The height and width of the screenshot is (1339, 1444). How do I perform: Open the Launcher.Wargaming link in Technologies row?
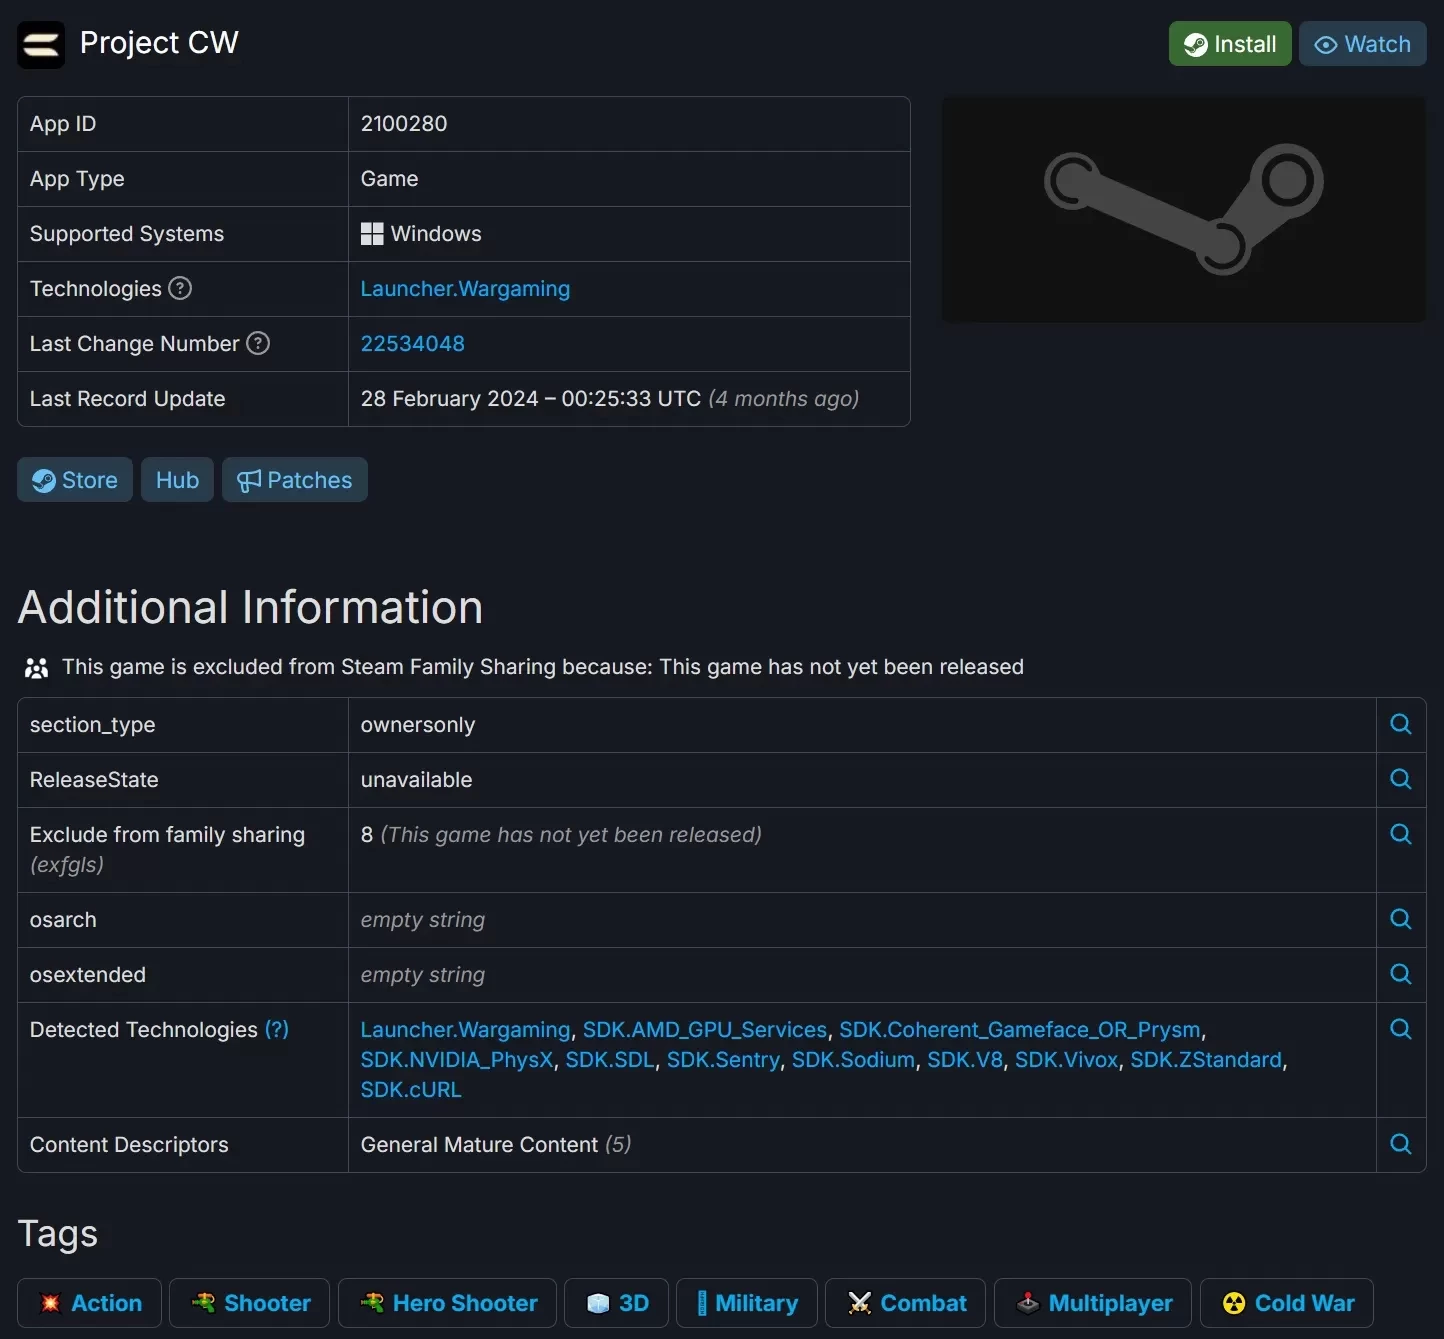pos(465,289)
